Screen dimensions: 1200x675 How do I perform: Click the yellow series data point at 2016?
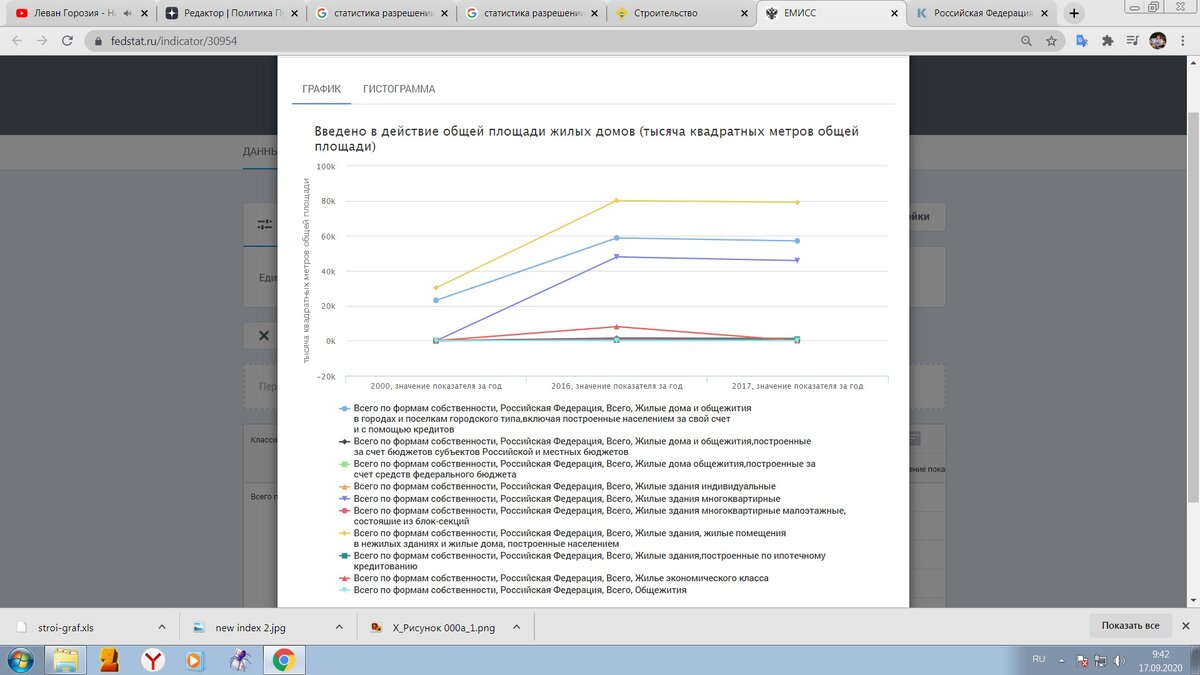point(617,200)
